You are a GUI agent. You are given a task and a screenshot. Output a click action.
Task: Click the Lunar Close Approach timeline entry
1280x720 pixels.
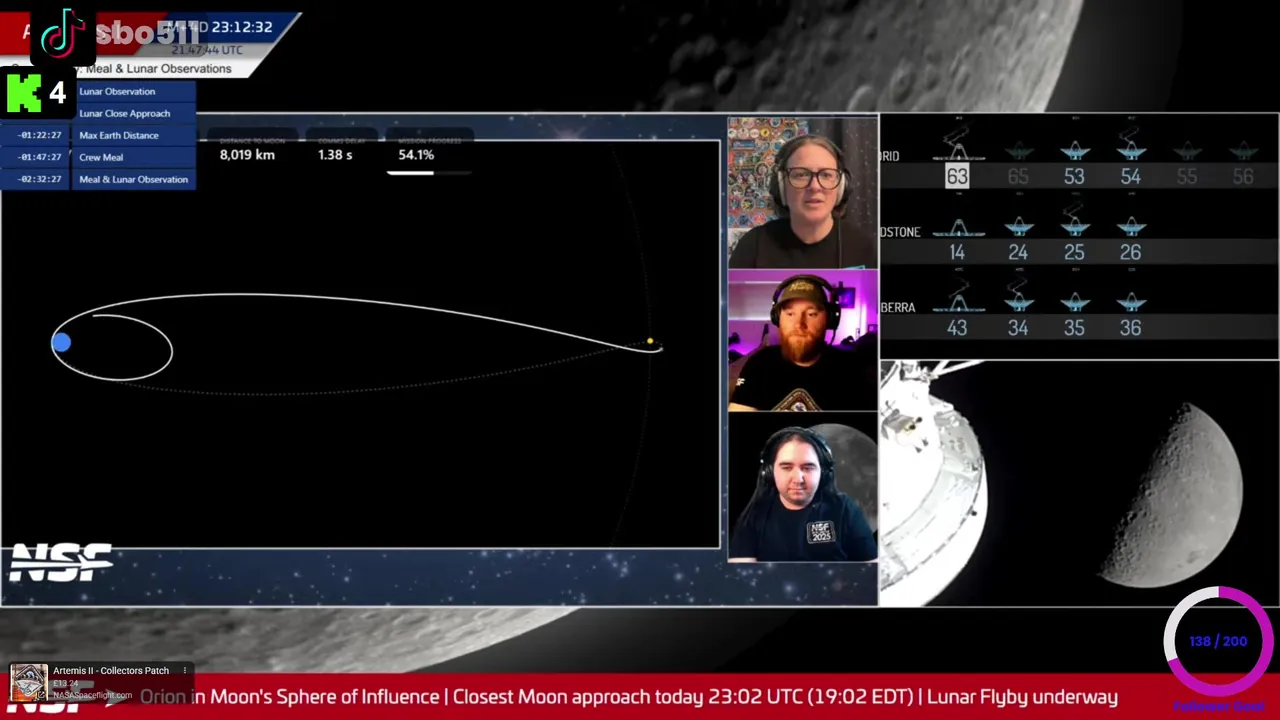point(134,113)
